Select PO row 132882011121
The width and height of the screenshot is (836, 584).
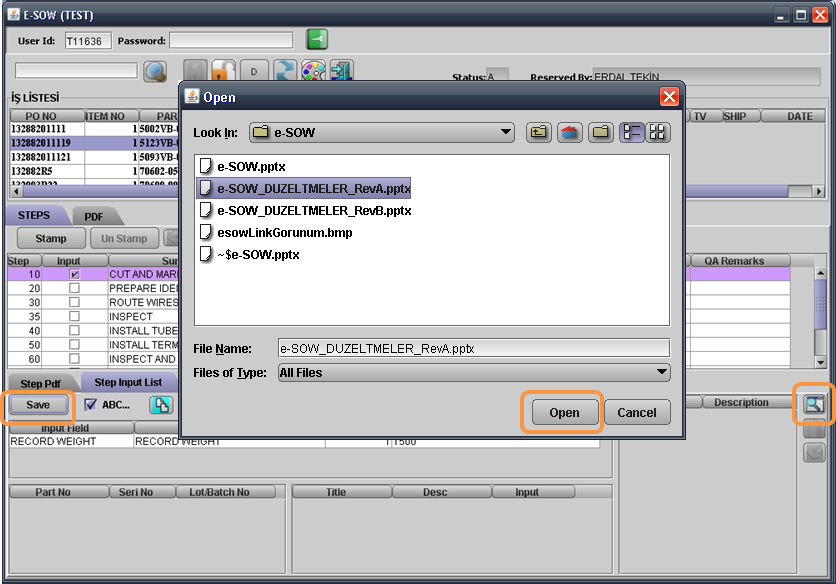tap(94, 157)
